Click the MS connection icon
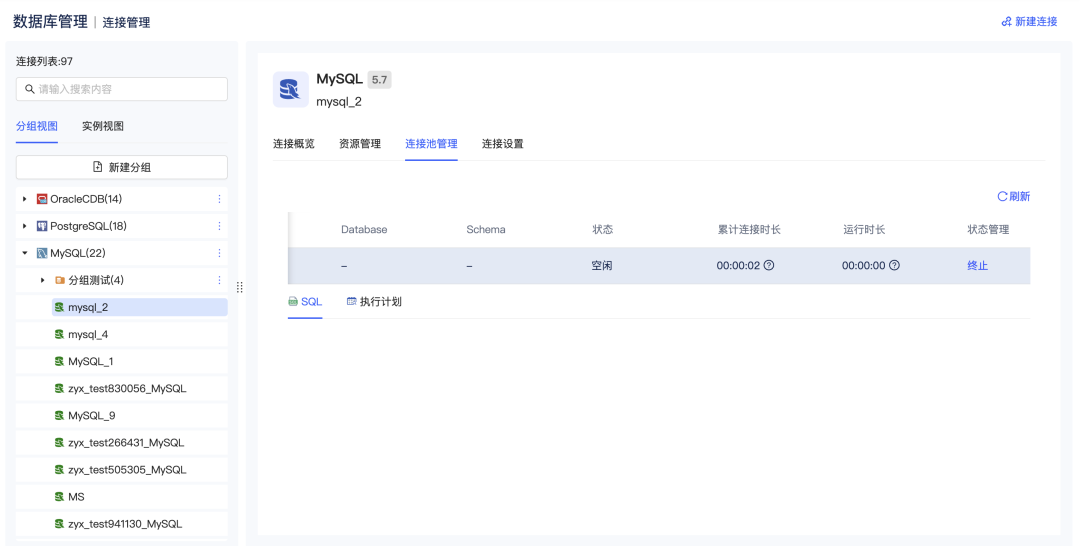This screenshot has height=546, width=1080. point(59,496)
